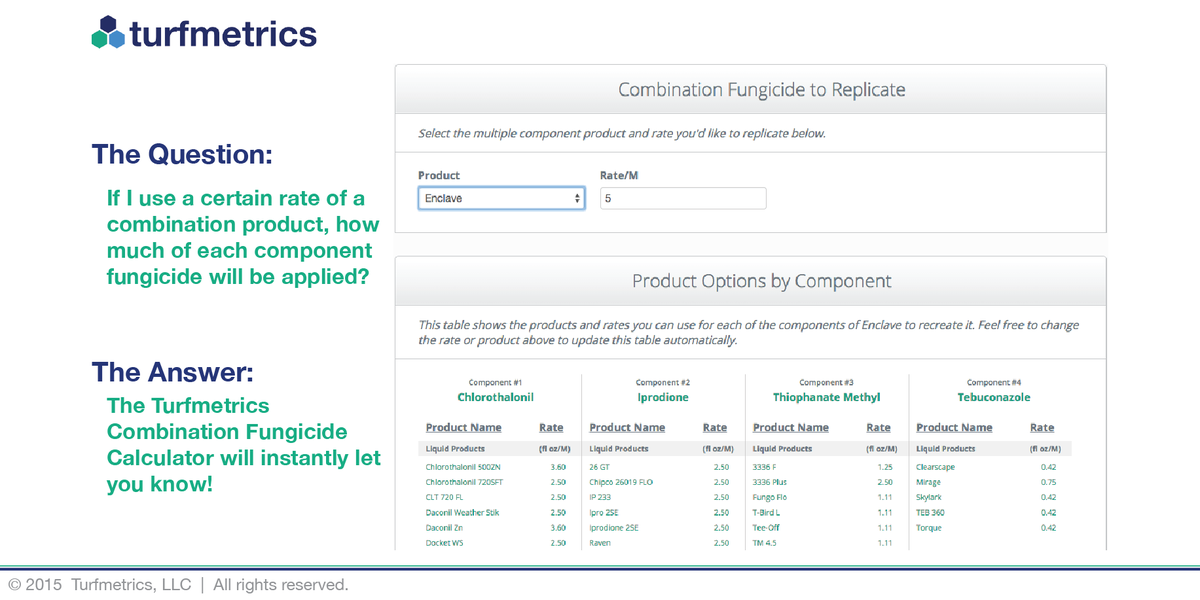
Task: Select the TM 4.5 product
Action: 764,543
